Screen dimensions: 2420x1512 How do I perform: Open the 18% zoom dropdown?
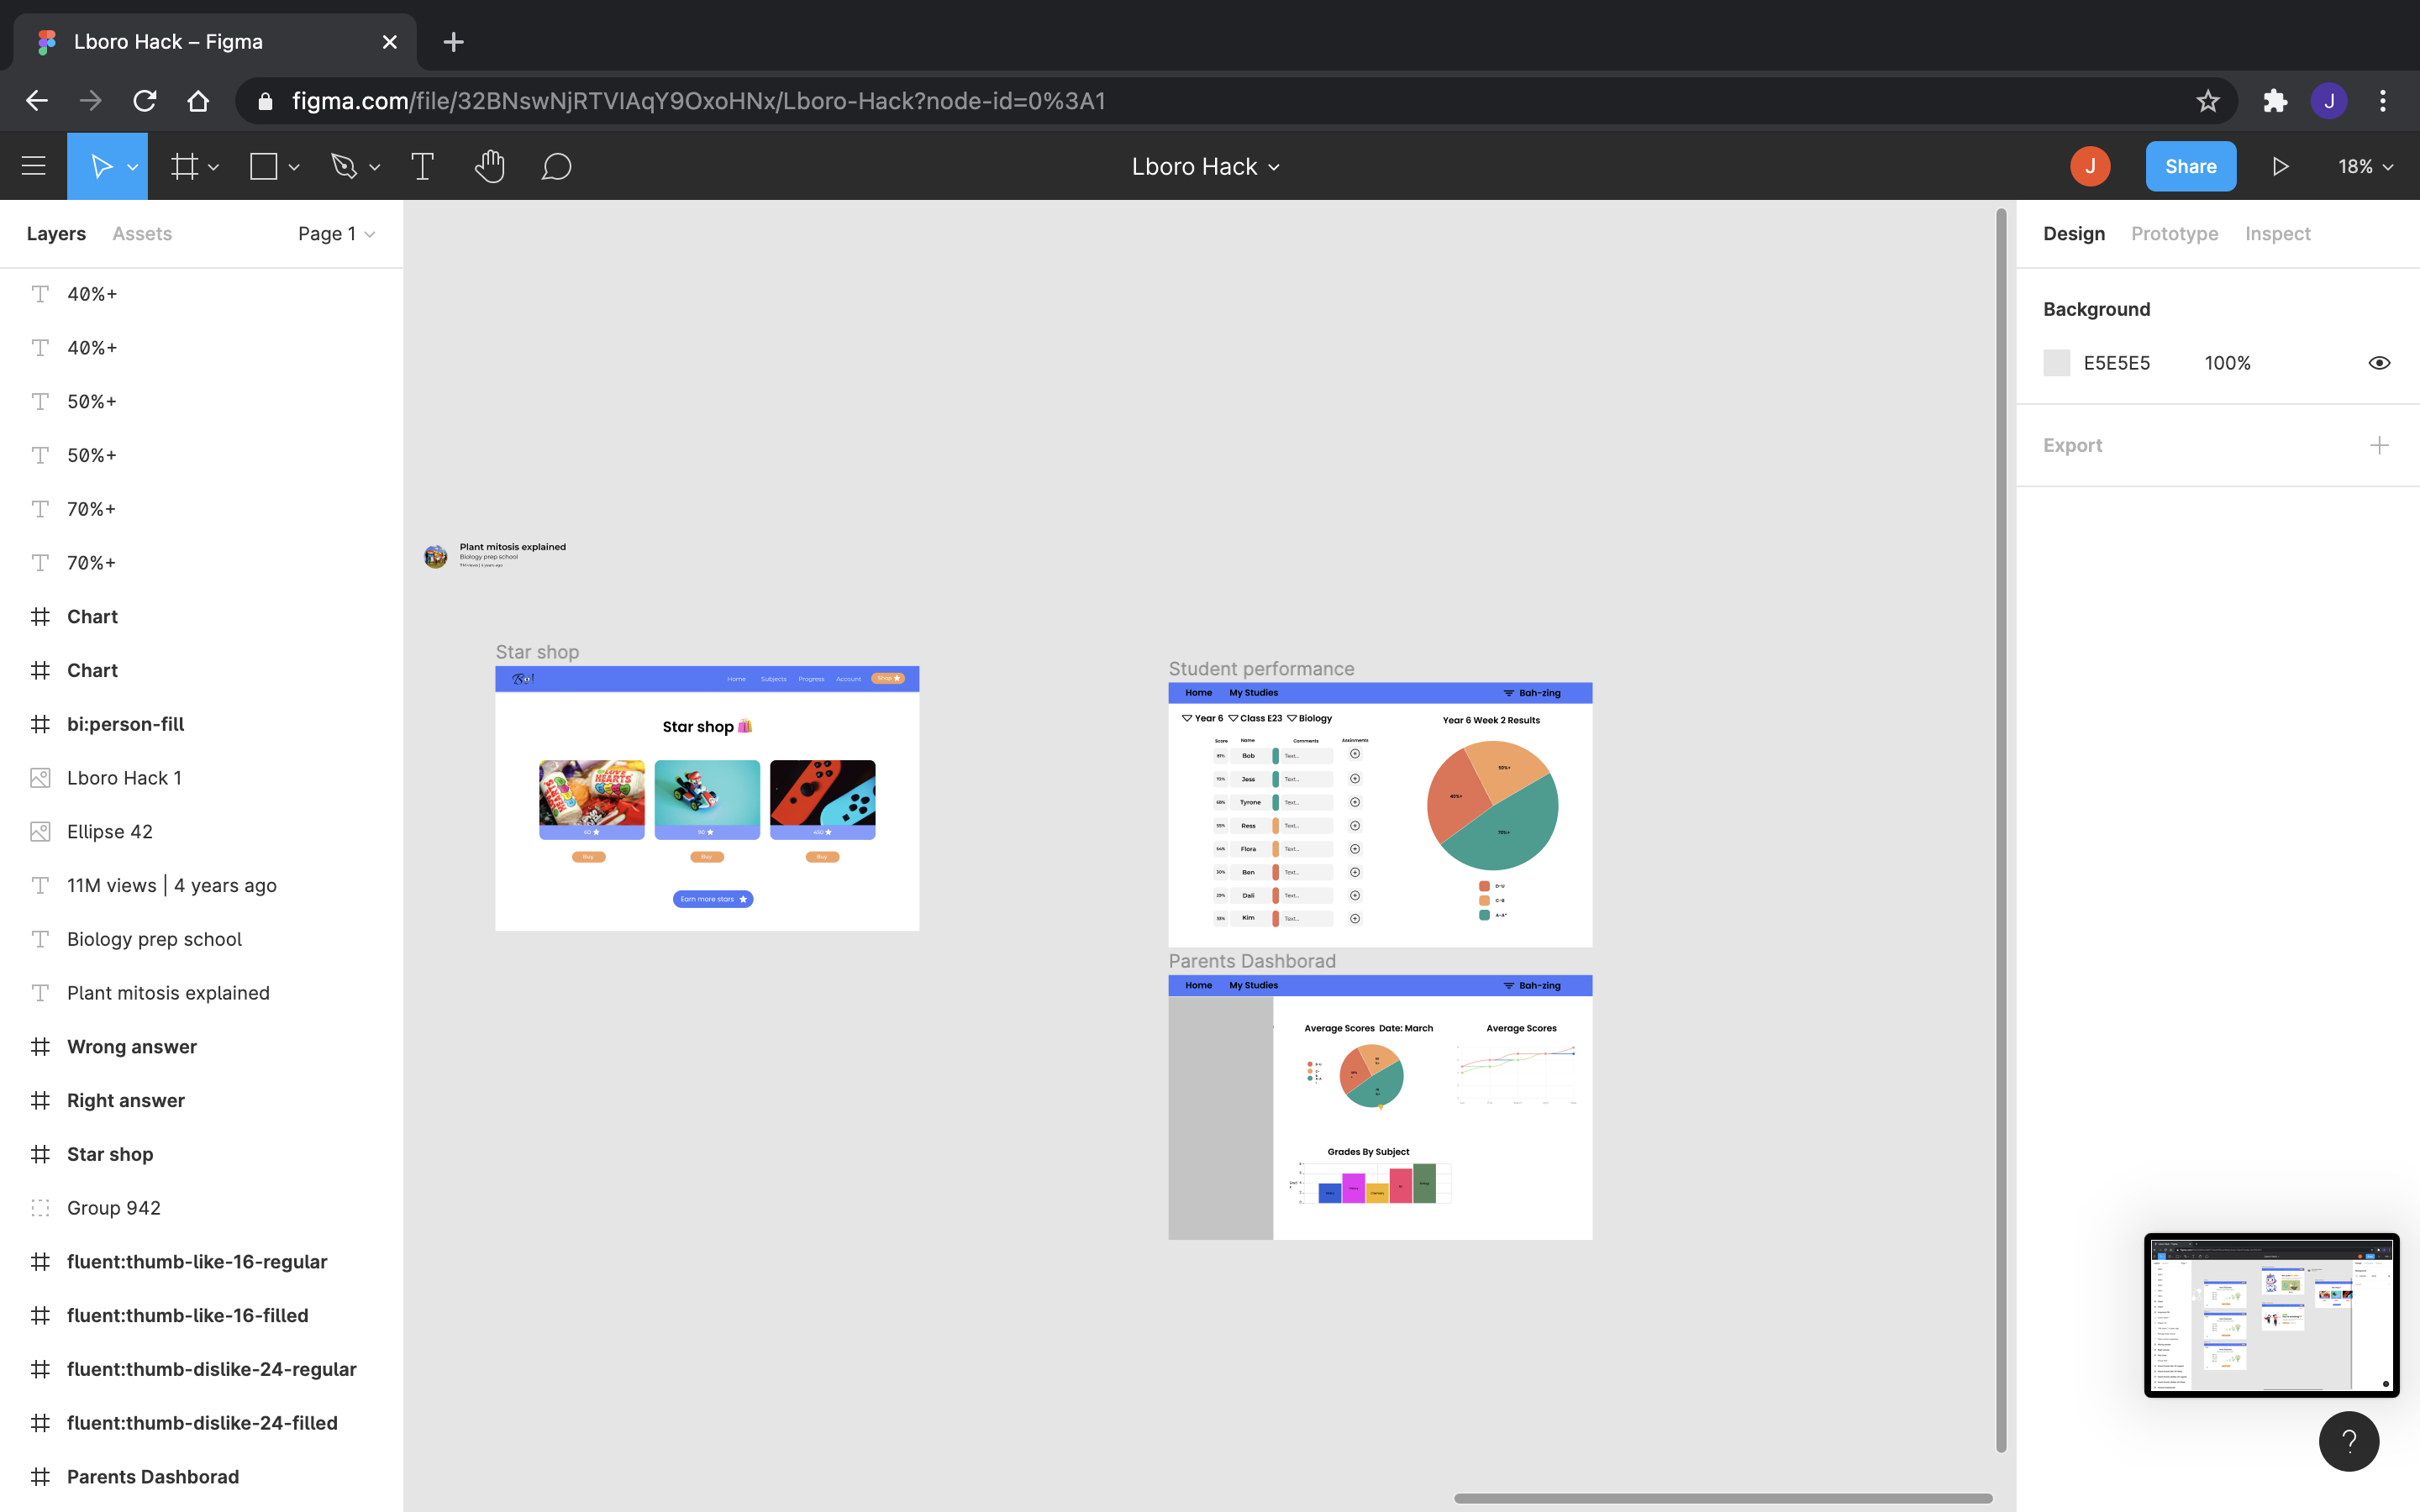tap(2365, 166)
